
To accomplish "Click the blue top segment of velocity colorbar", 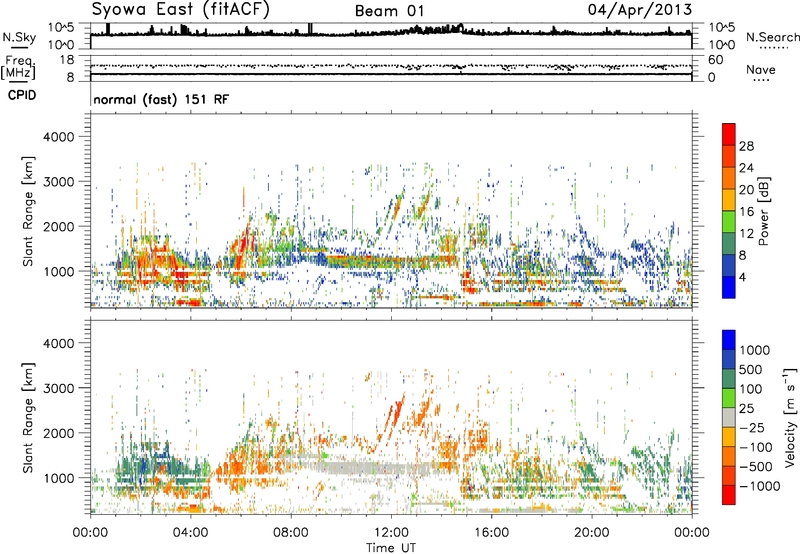I will click(x=729, y=340).
